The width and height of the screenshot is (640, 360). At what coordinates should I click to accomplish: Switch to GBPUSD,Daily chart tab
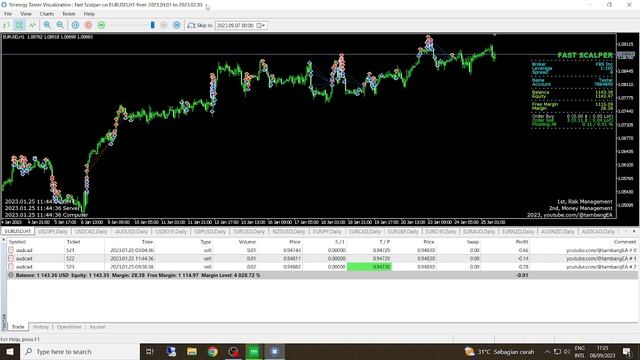click(x=210, y=231)
